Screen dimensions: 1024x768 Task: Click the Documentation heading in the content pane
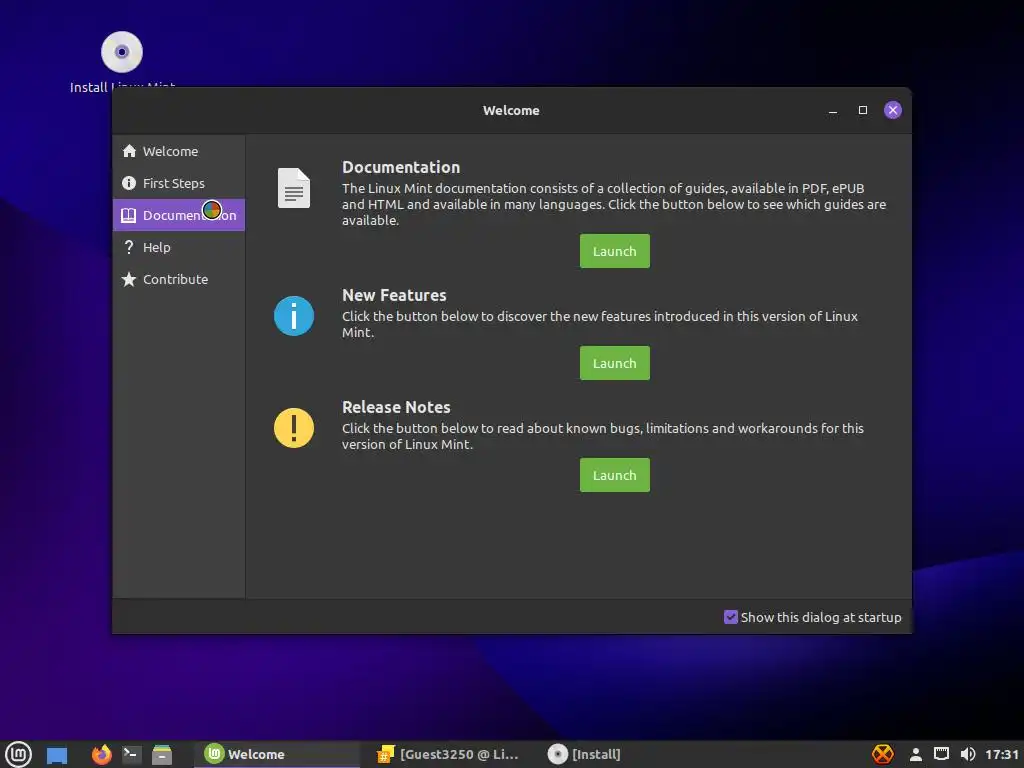click(x=401, y=167)
